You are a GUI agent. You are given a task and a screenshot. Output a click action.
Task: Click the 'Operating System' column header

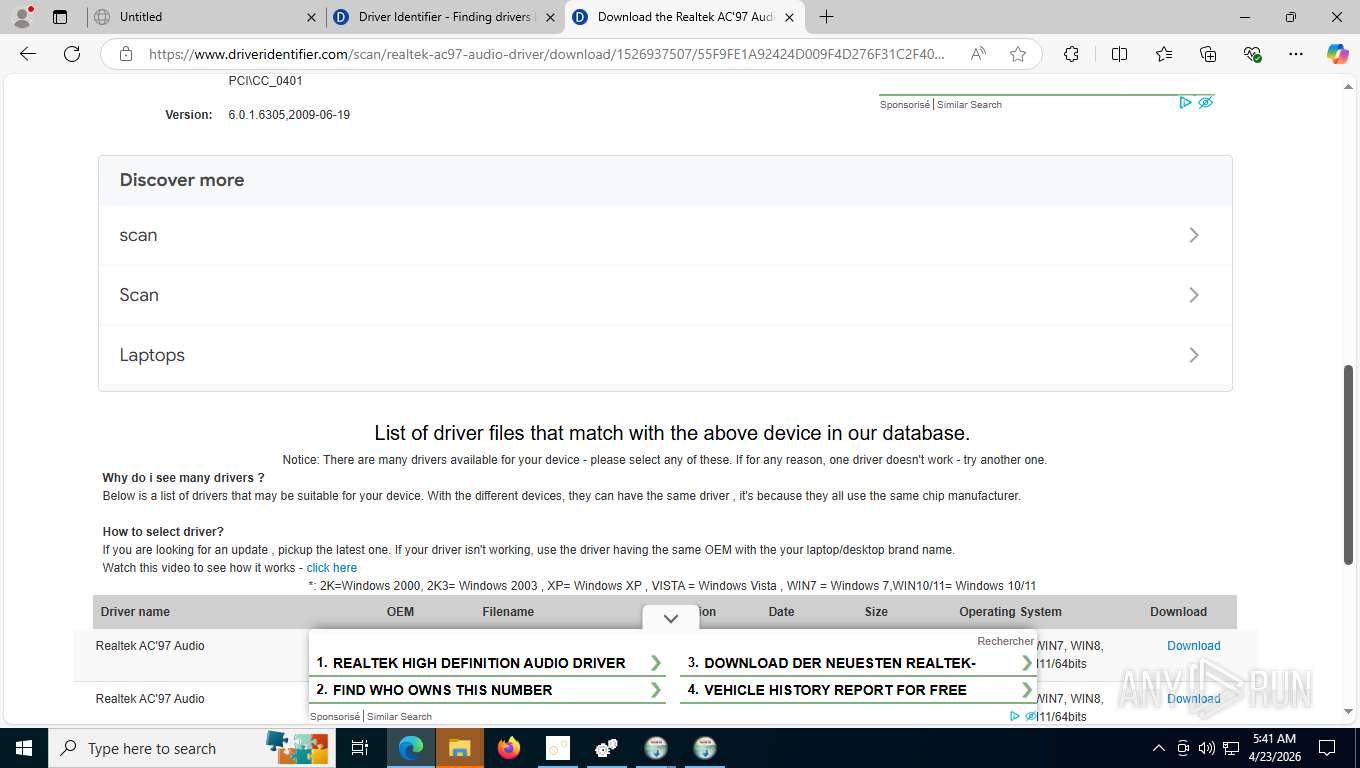tap(1010, 612)
